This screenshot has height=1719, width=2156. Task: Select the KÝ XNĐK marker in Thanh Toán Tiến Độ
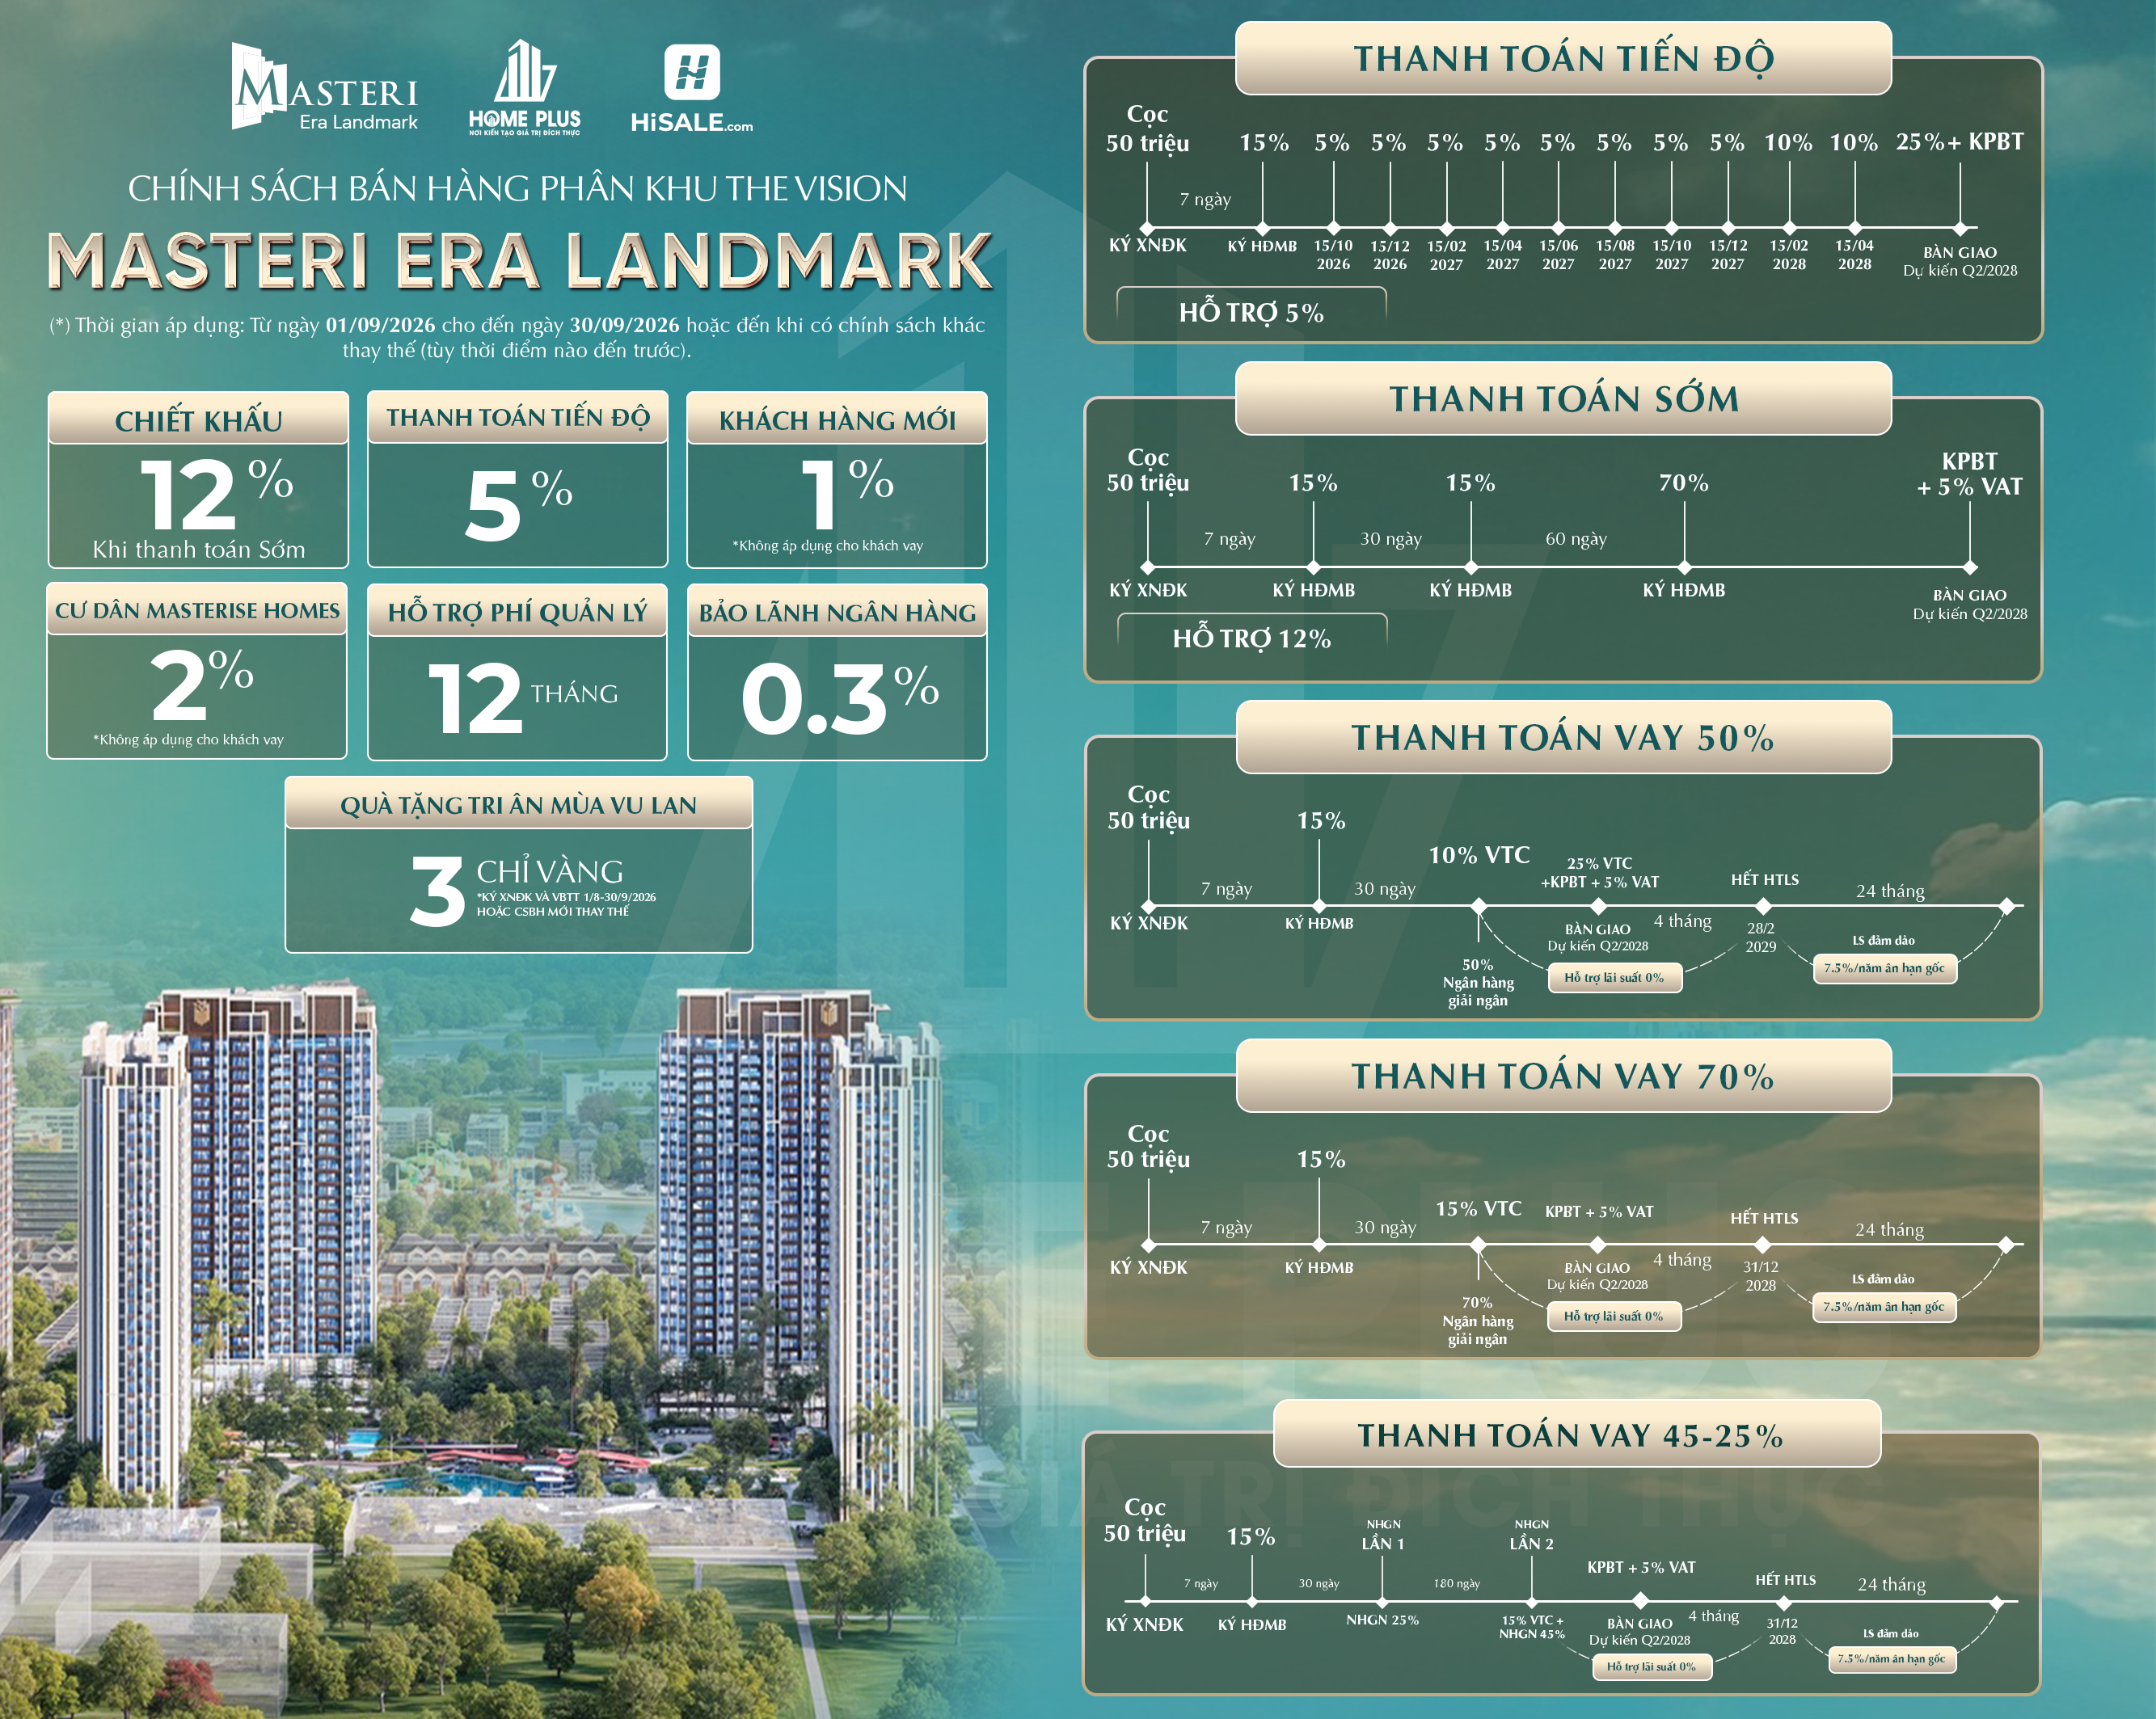[1147, 245]
